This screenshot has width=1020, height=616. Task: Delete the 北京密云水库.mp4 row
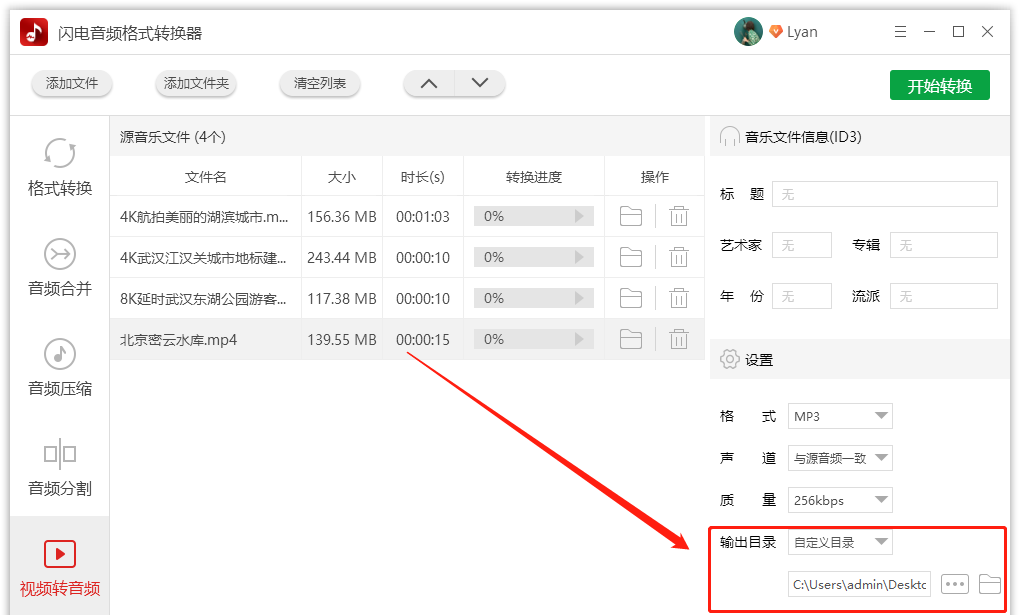click(678, 339)
